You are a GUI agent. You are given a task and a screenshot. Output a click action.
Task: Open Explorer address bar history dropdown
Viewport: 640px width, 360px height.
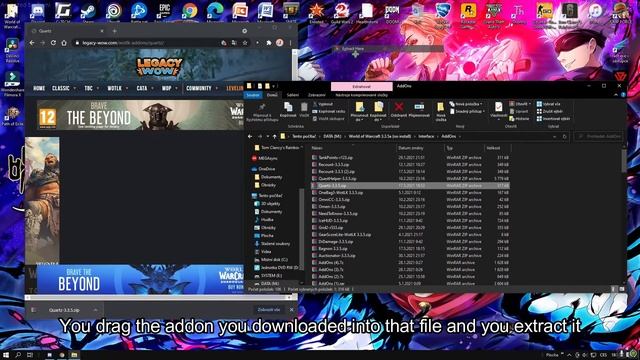point(554,136)
